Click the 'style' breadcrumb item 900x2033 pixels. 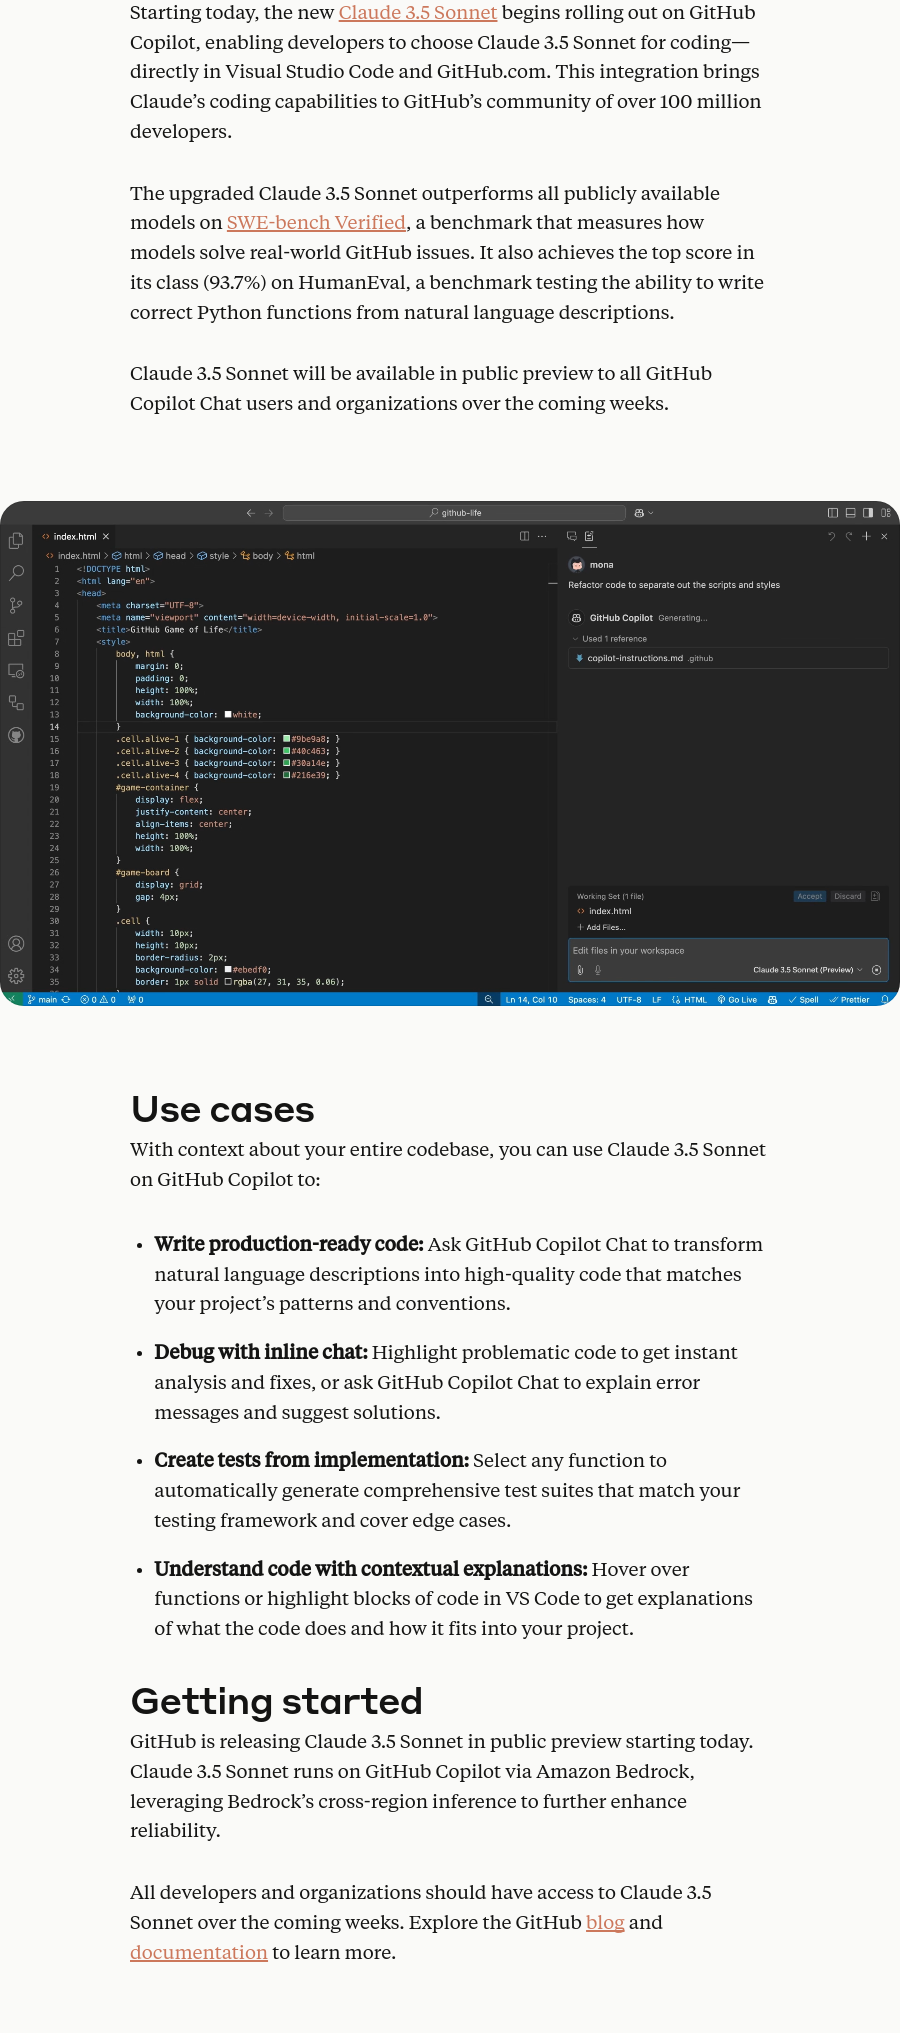click(x=219, y=556)
